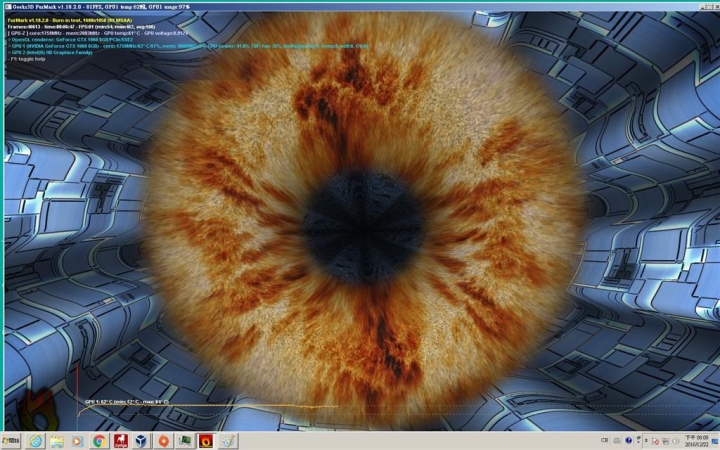The width and height of the screenshot is (720, 450).
Task: Open the keyboard IME tray icon
Action: click(617, 440)
